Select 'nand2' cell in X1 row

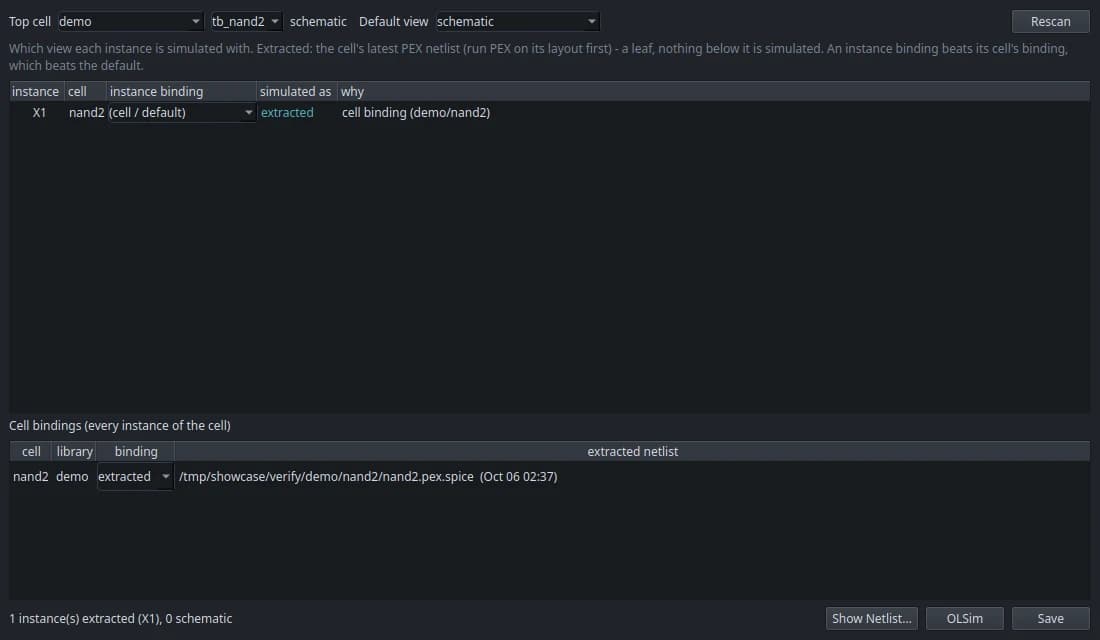tap(86, 112)
